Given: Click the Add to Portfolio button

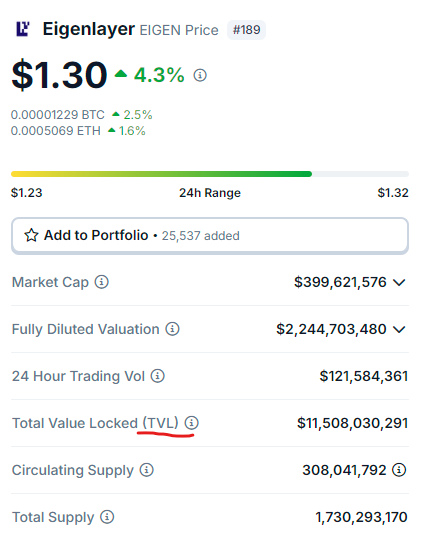Looking at the screenshot, I should pyautogui.click(x=210, y=236).
